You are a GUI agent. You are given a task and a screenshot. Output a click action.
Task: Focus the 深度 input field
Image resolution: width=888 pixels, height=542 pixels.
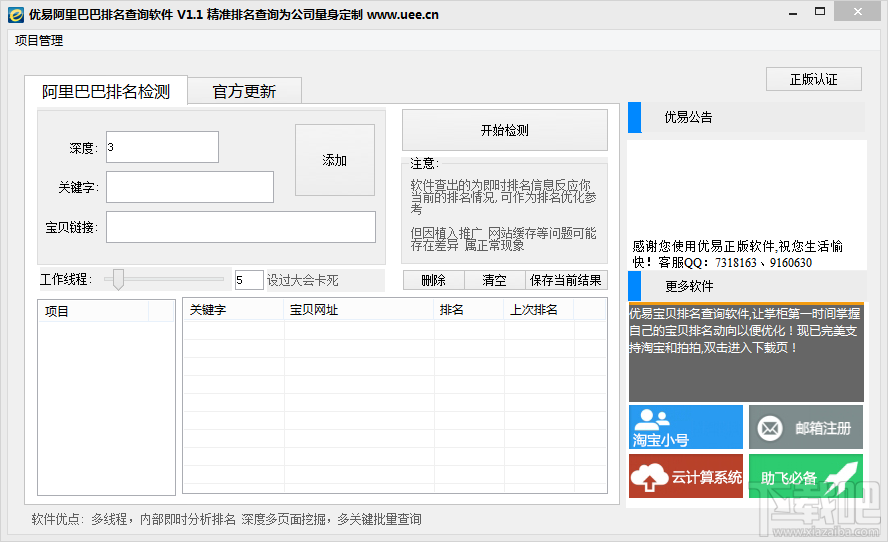coord(163,147)
